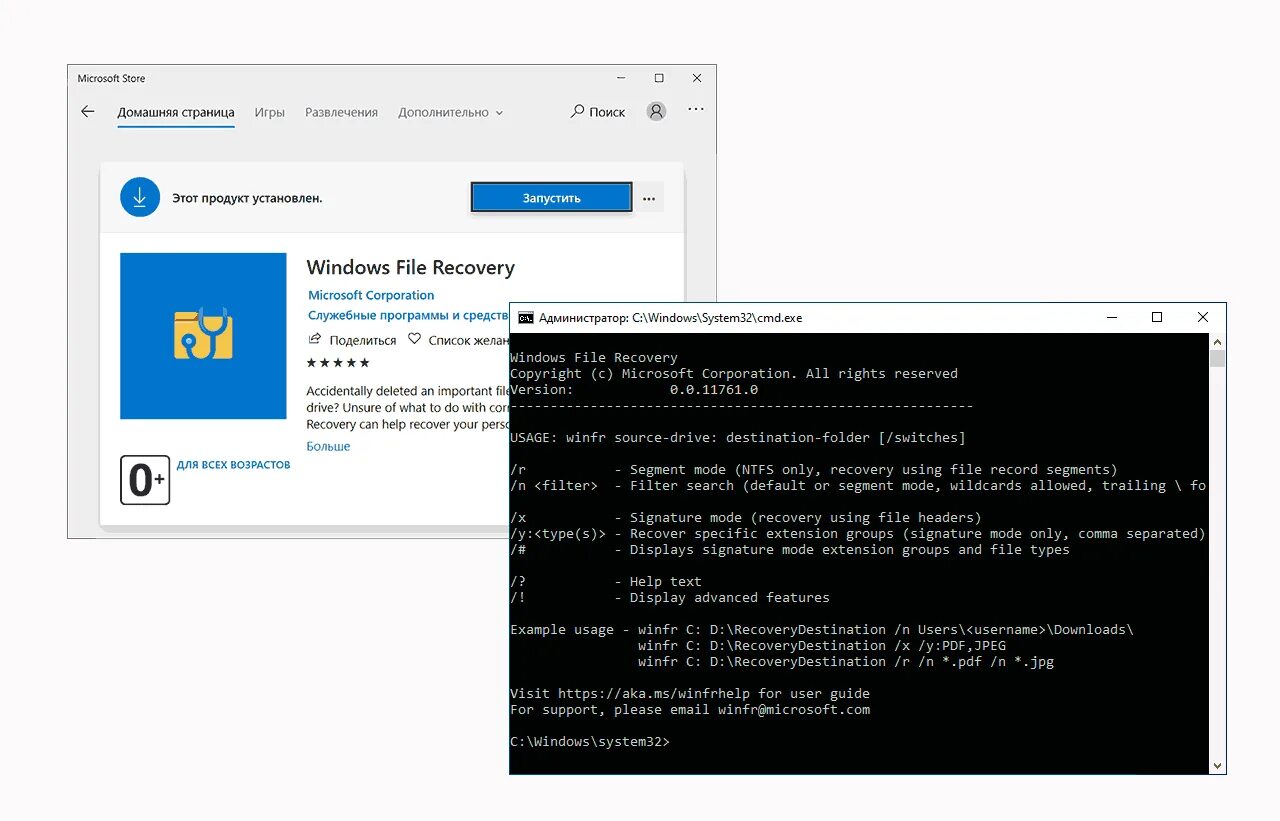1280x821 pixels.
Task: Open Microsoft Corporation publisher link
Action: click(x=371, y=295)
